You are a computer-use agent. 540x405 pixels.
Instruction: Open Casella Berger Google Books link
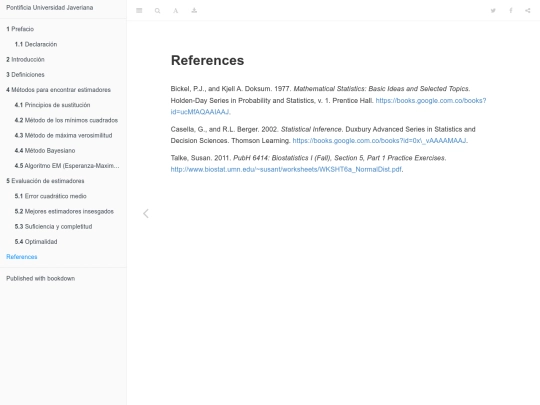[x=379, y=141]
